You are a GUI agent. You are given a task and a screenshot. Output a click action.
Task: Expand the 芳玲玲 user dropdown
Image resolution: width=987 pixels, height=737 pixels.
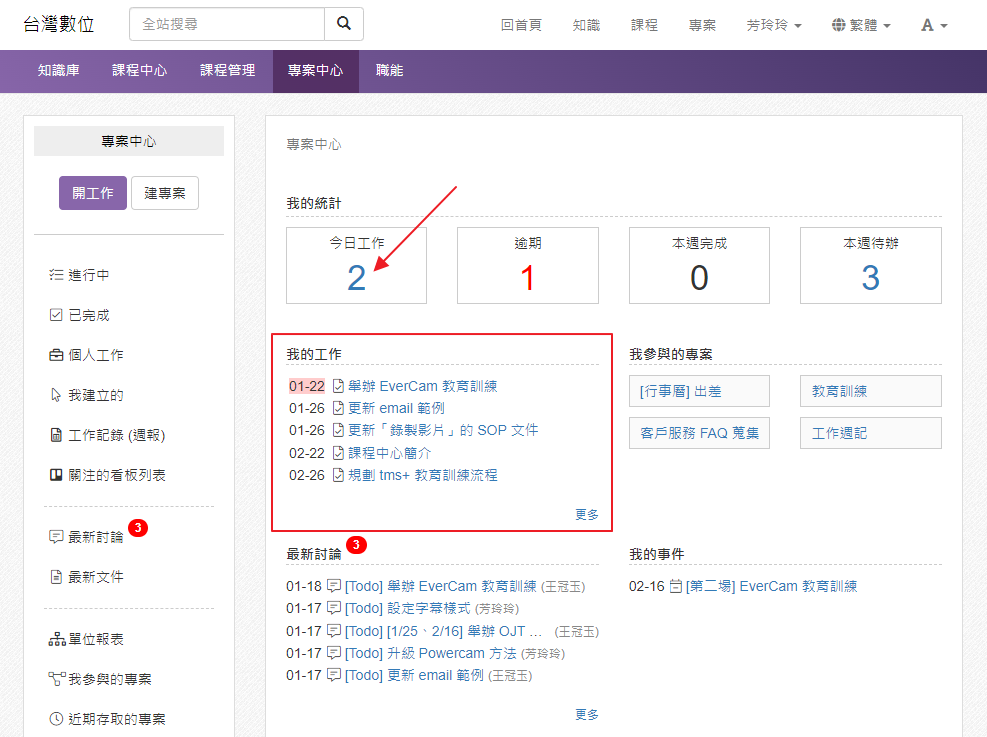773,25
